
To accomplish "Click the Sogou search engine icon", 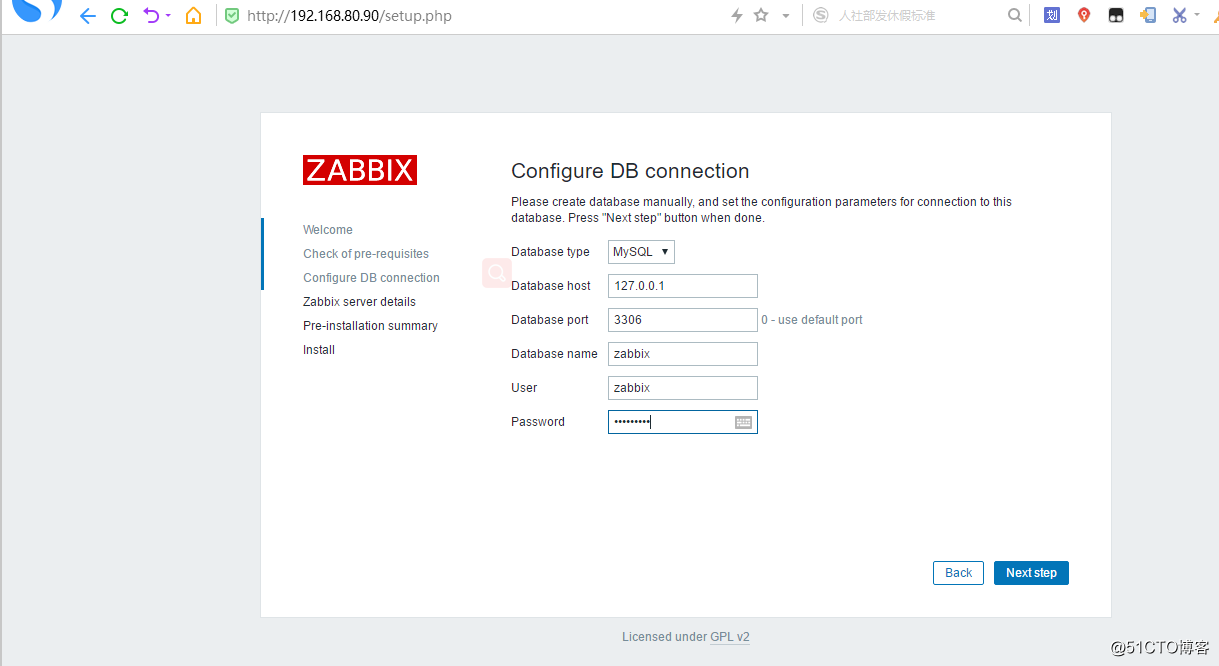I will point(820,15).
